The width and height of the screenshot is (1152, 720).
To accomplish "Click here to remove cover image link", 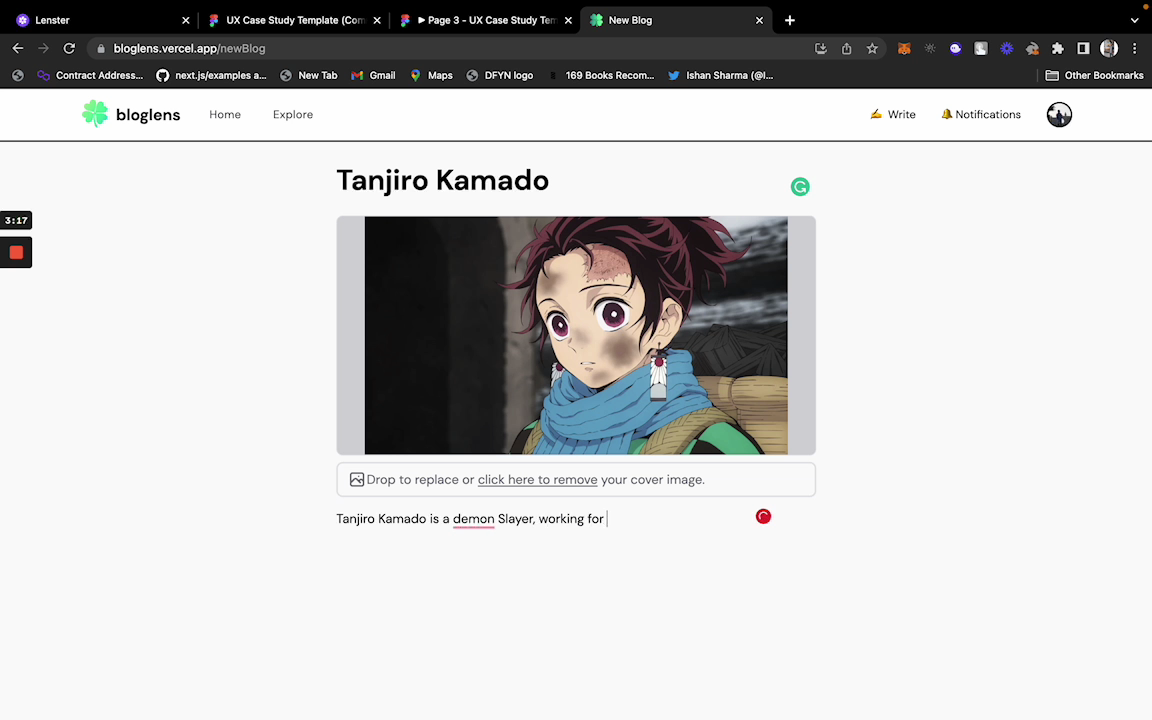I will pos(537,480).
